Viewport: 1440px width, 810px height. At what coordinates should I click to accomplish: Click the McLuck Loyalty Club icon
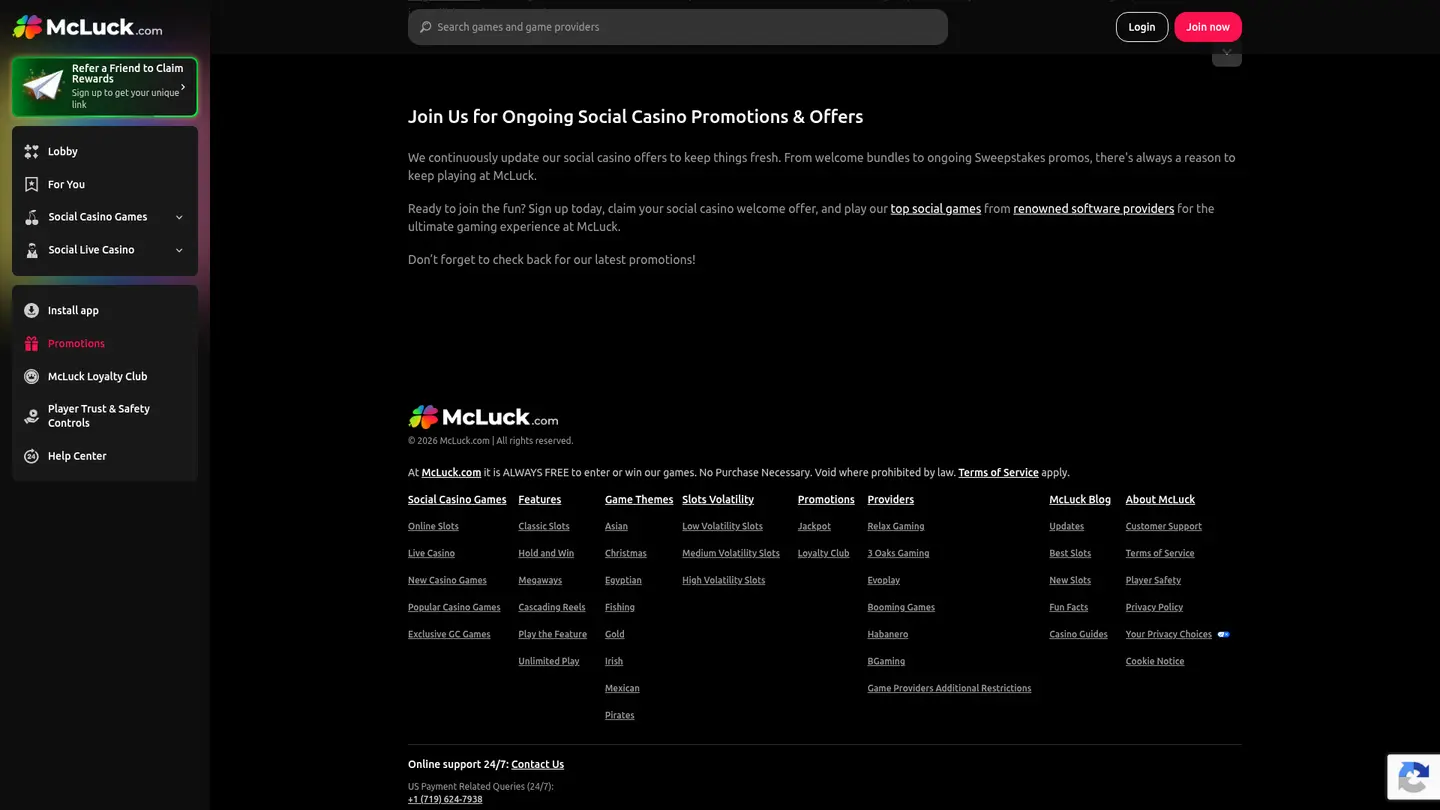[31, 376]
